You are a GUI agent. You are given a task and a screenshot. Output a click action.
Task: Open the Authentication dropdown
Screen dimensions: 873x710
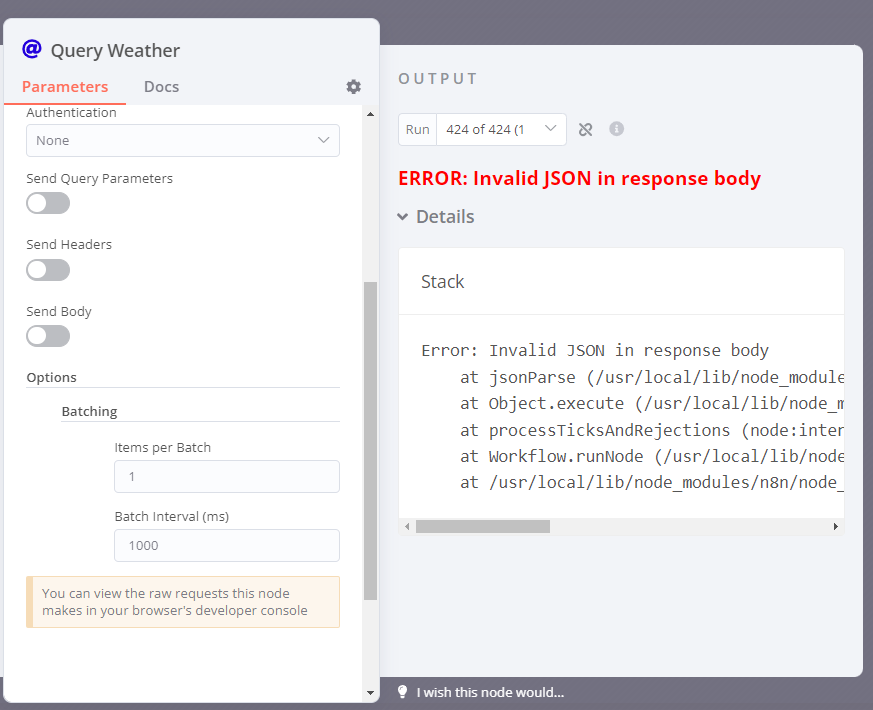click(183, 140)
